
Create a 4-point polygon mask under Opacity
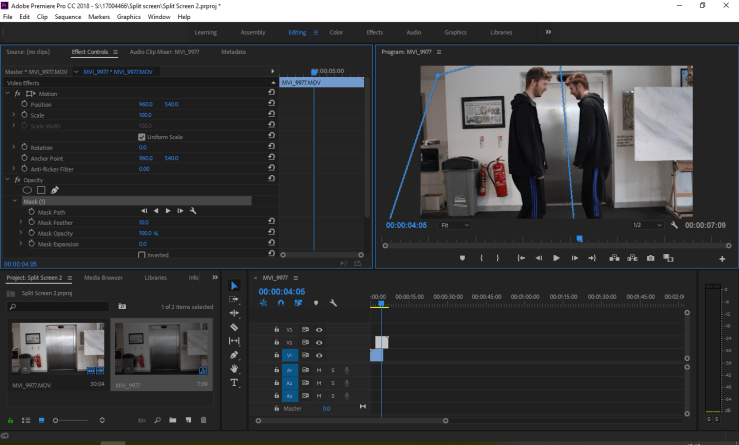pyautogui.click(x=41, y=190)
